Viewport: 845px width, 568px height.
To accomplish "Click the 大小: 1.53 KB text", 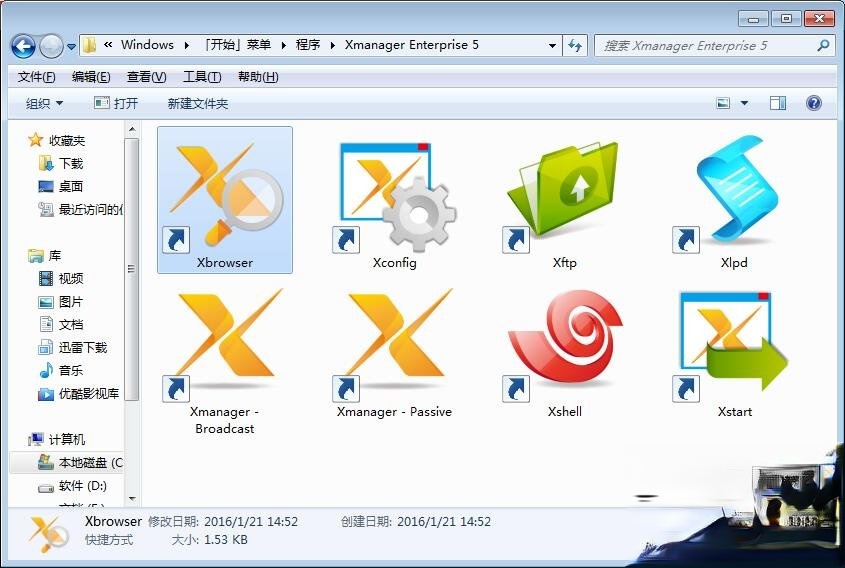I will [x=209, y=539].
